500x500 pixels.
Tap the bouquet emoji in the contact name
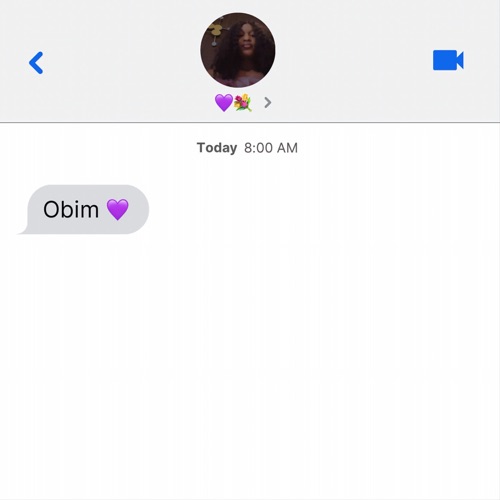[243, 103]
